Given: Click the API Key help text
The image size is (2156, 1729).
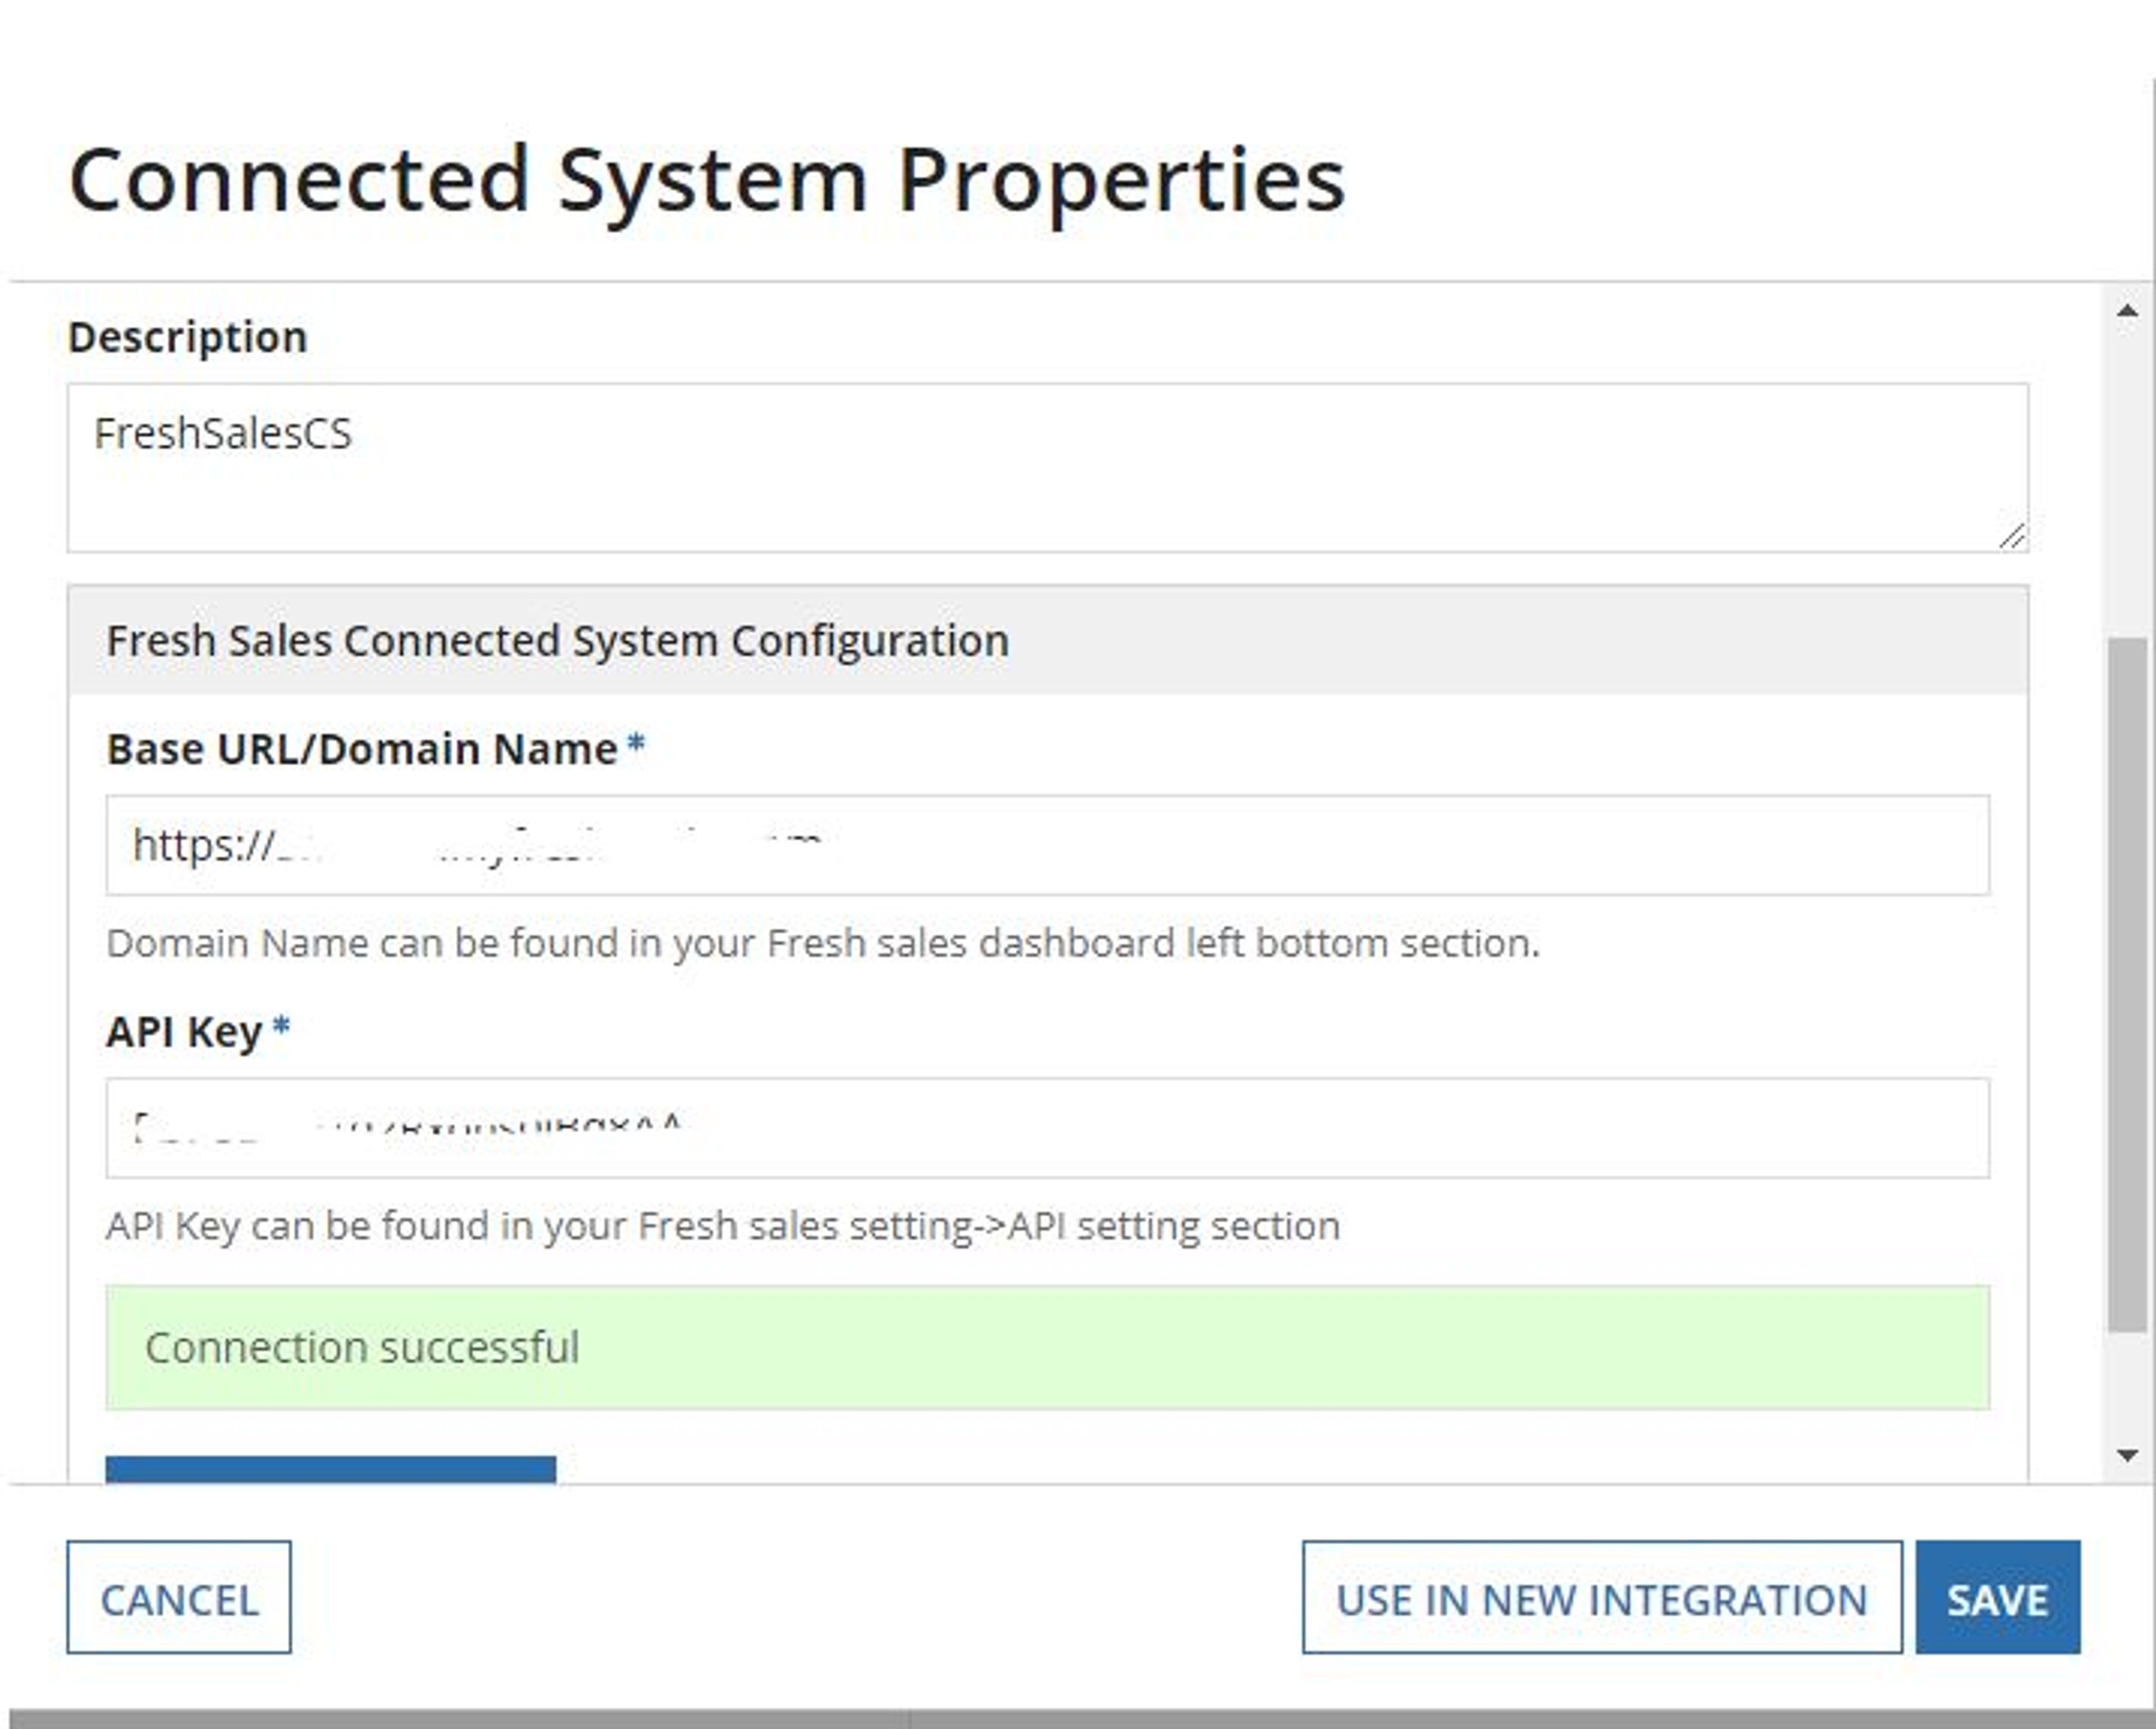Looking at the screenshot, I should click(723, 1226).
